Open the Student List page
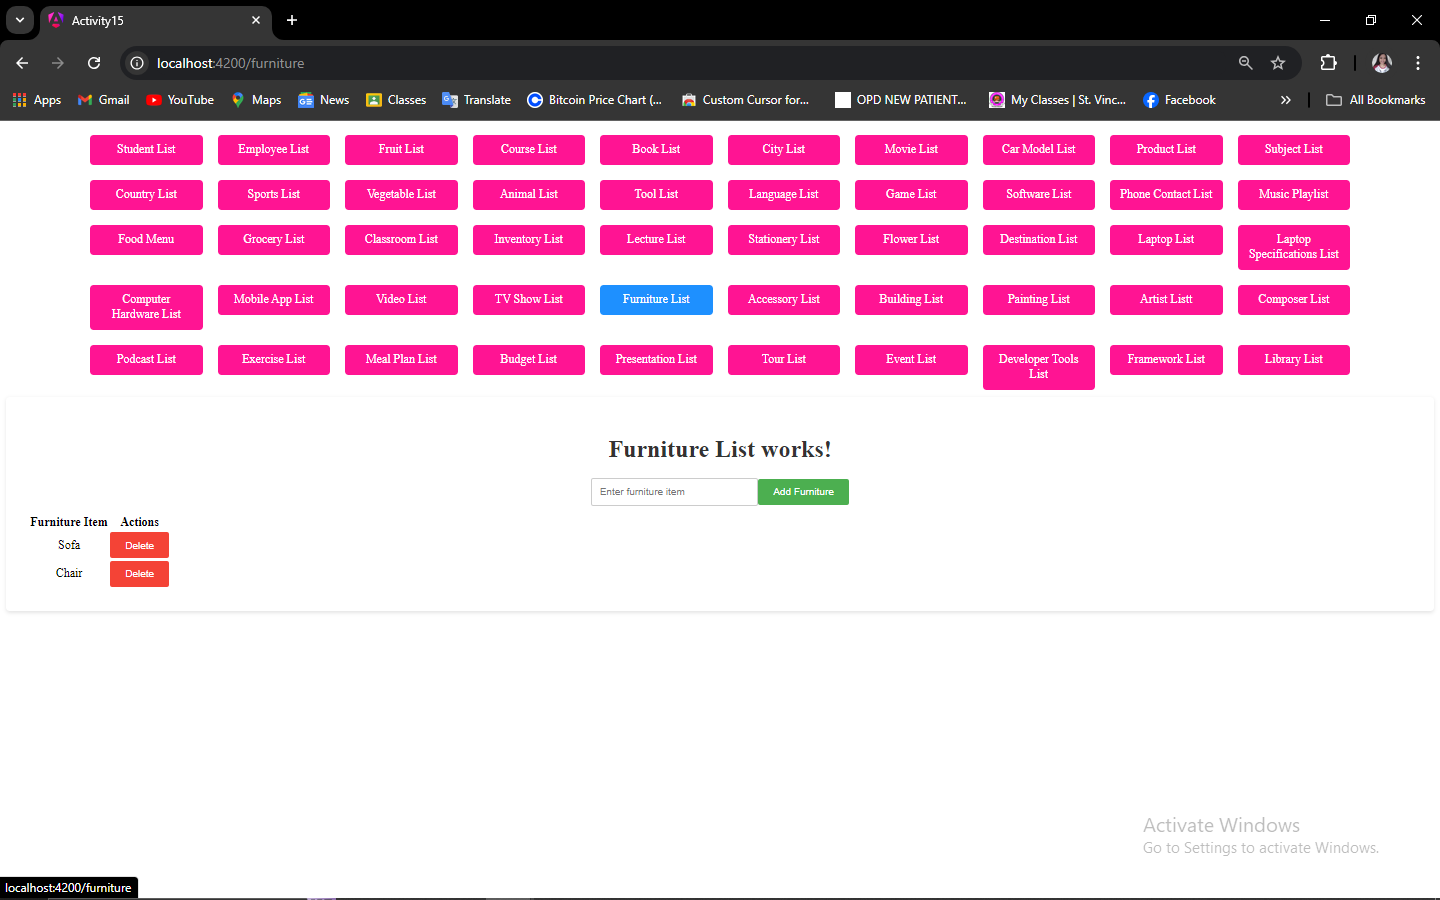The width and height of the screenshot is (1440, 900). coord(146,150)
